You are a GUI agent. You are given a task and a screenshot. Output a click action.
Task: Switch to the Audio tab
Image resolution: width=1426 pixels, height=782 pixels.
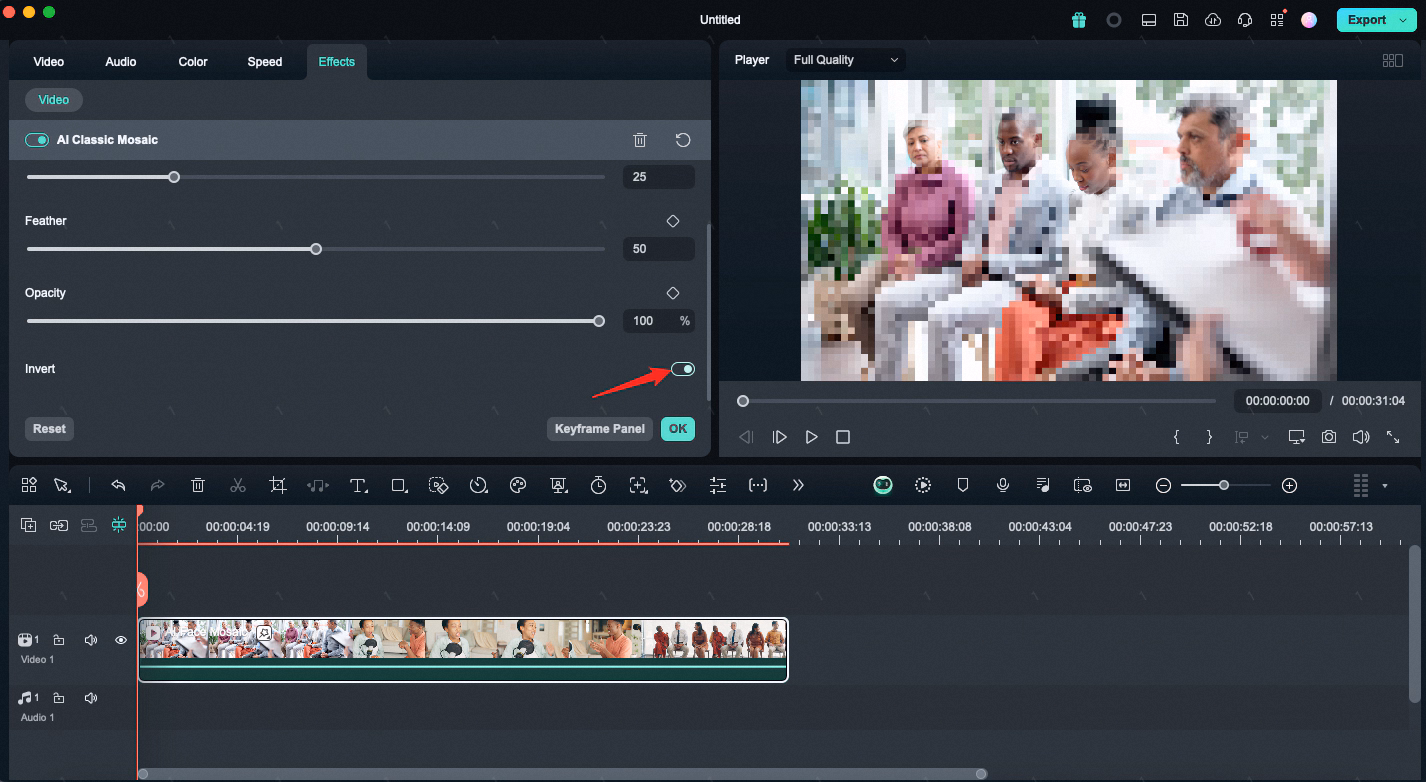[121, 62]
